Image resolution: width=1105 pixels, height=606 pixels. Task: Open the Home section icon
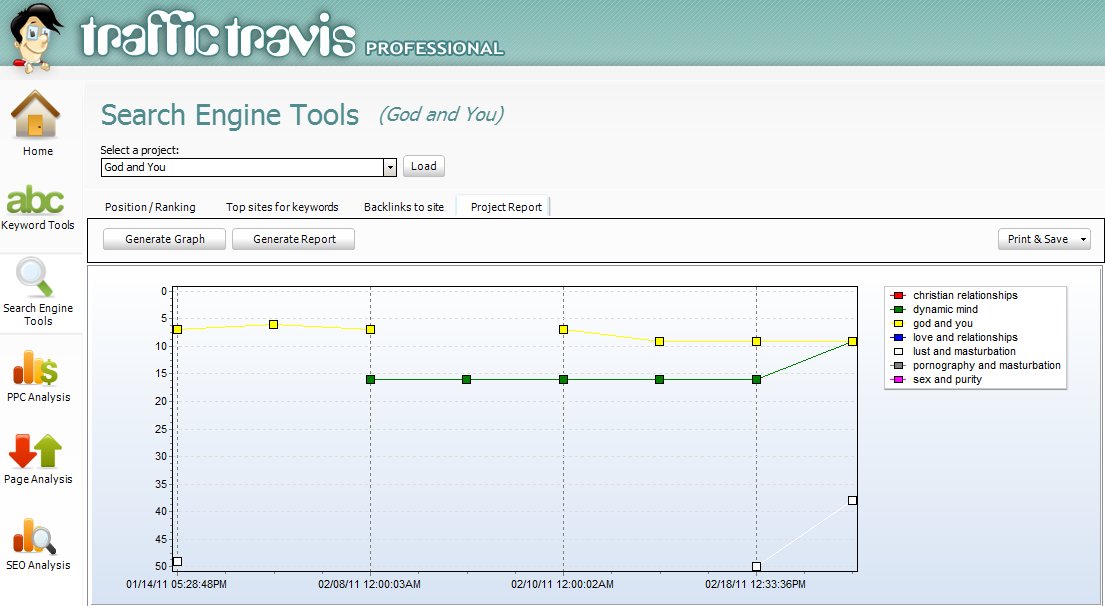[x=37, y=116]
